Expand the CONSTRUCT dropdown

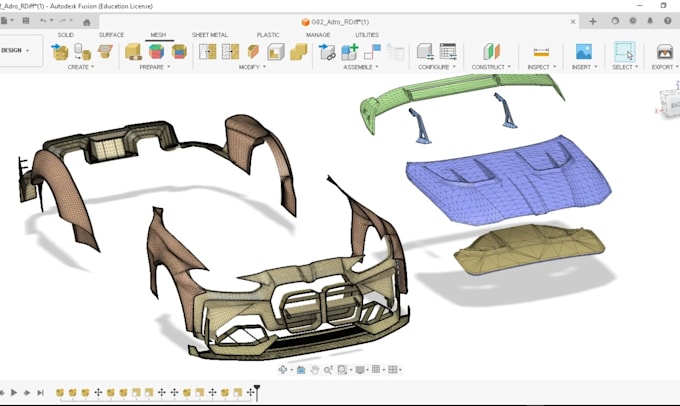coord(491,67)
